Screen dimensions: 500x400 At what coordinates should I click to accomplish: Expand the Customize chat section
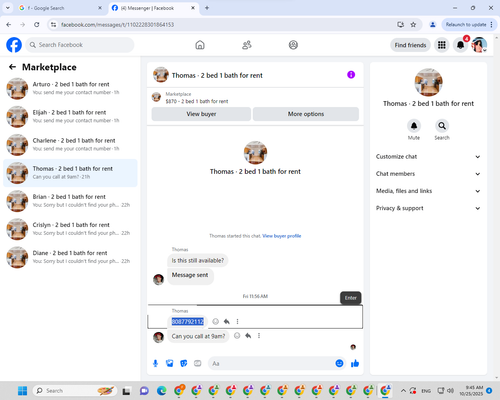tap(428, 157)
